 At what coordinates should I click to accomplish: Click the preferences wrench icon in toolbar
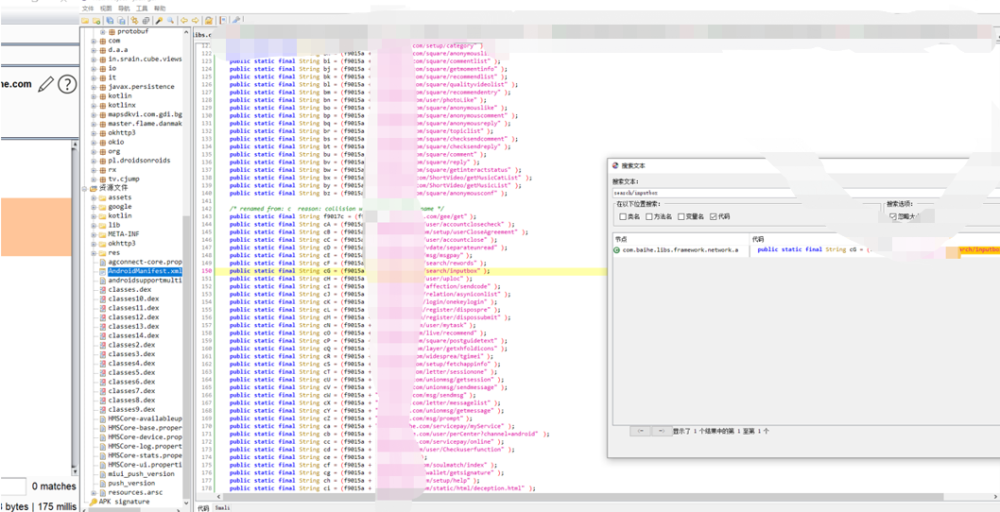pos(238,20)
